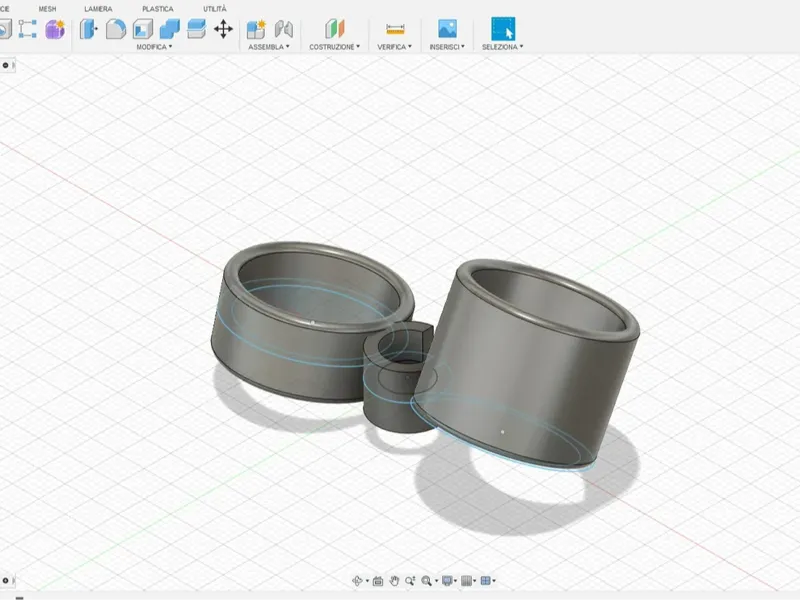Screen dimensions: 800x600
Task: Select the Joint tool icon
Action: (x=284, y=29)
